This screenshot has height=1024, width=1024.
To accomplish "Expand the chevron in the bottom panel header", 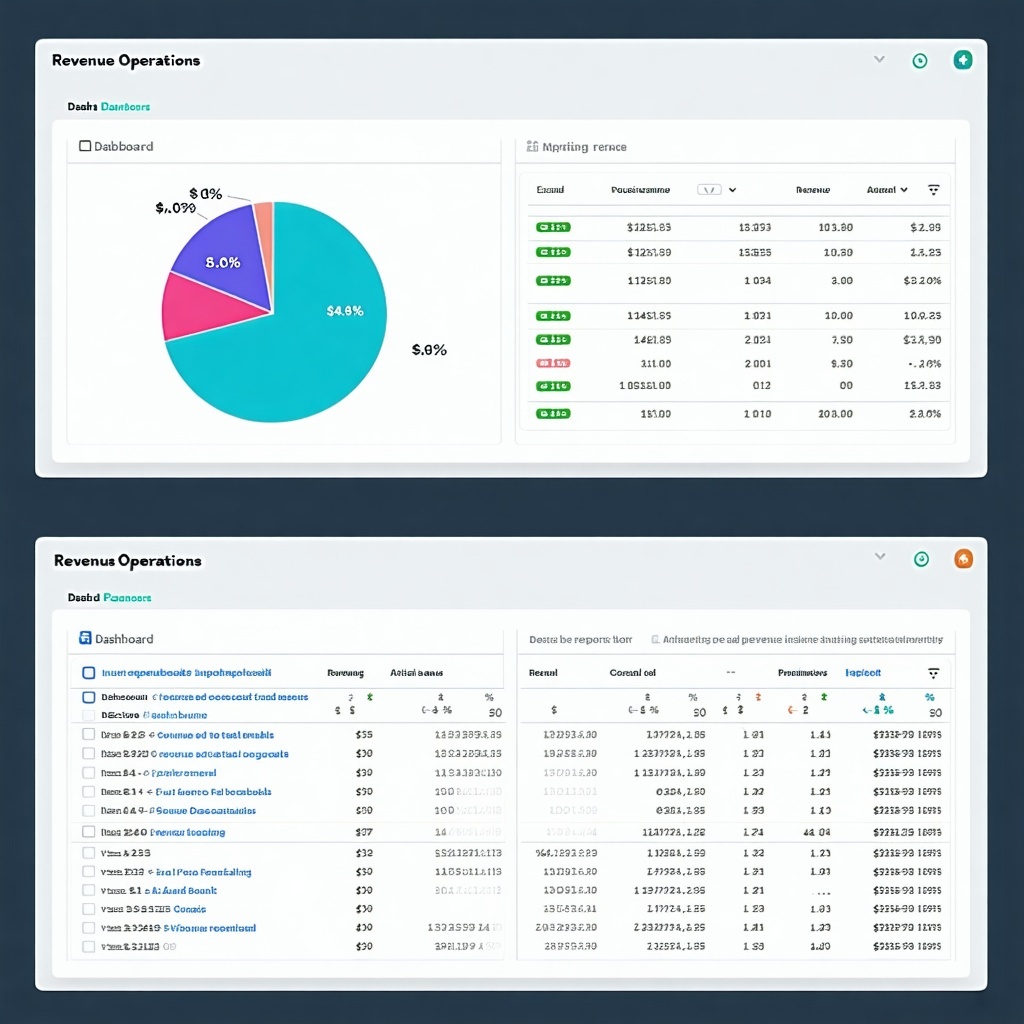I will click(880, 556).
